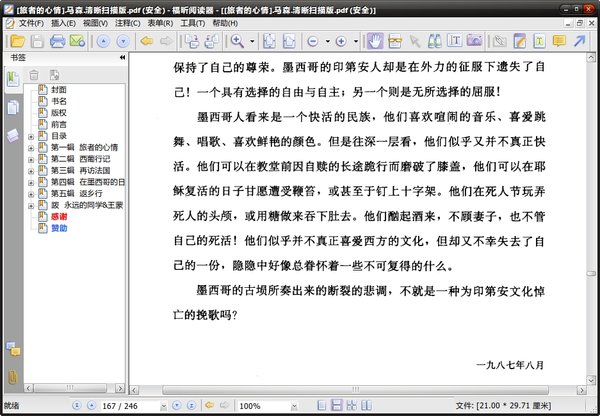Screen dimensions: 600x416
Task: Select the Select Text tool icon
Action: [x=395, y=41]
